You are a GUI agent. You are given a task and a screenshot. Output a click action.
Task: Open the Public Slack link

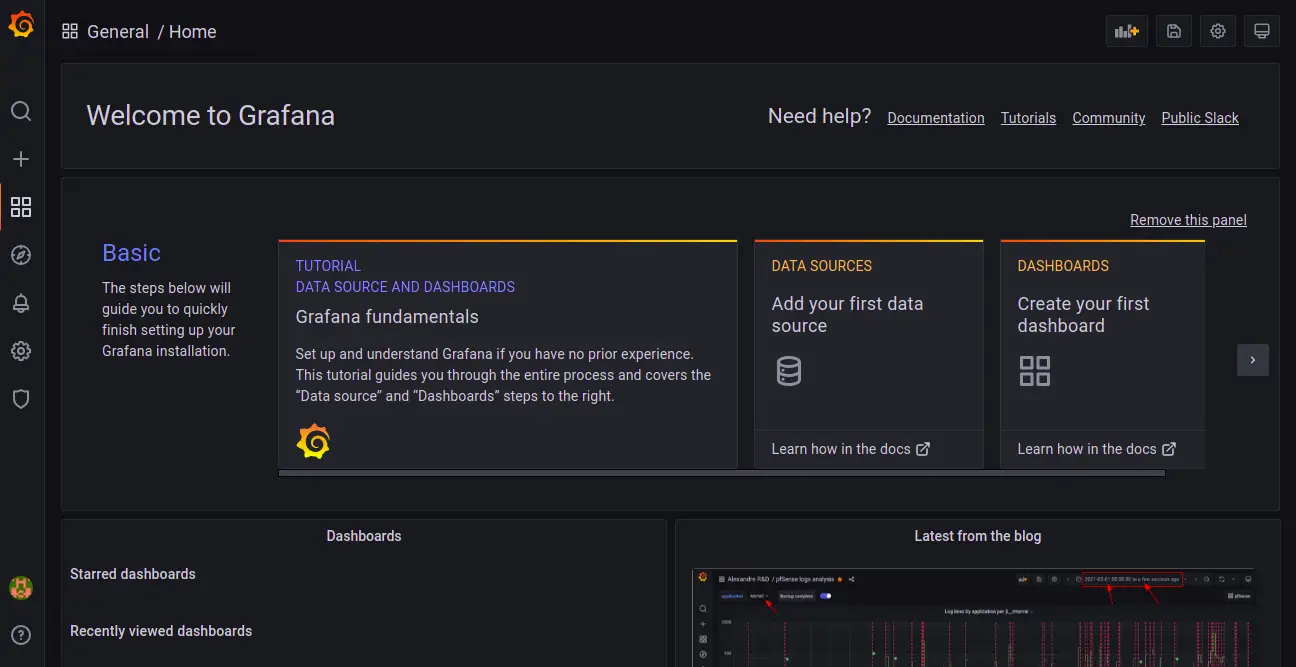(1200, 118)
